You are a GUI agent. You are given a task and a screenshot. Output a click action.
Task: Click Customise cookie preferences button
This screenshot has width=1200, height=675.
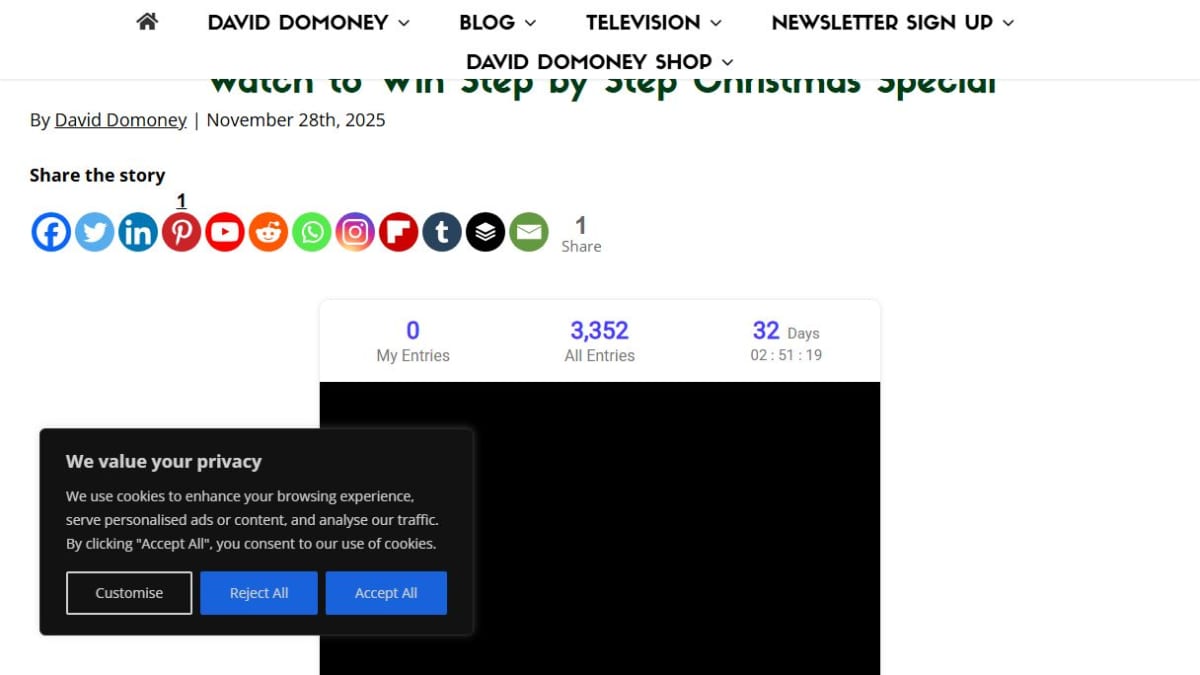[x=129, y=593]
